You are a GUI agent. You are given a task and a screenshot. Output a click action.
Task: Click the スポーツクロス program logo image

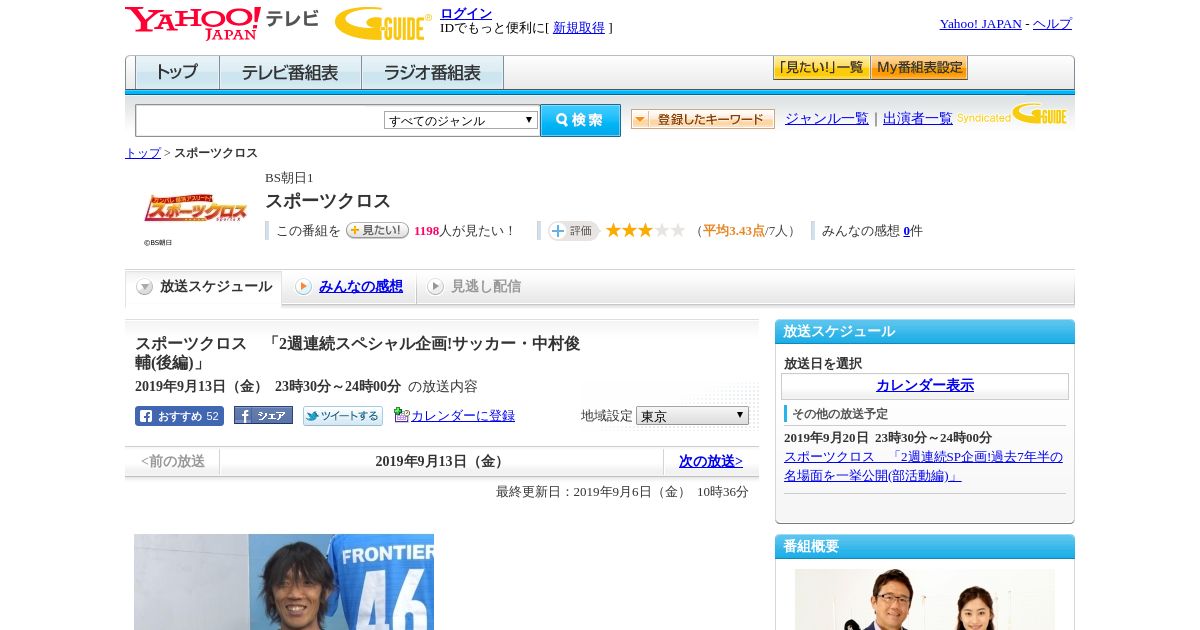[x=196, y=209]
